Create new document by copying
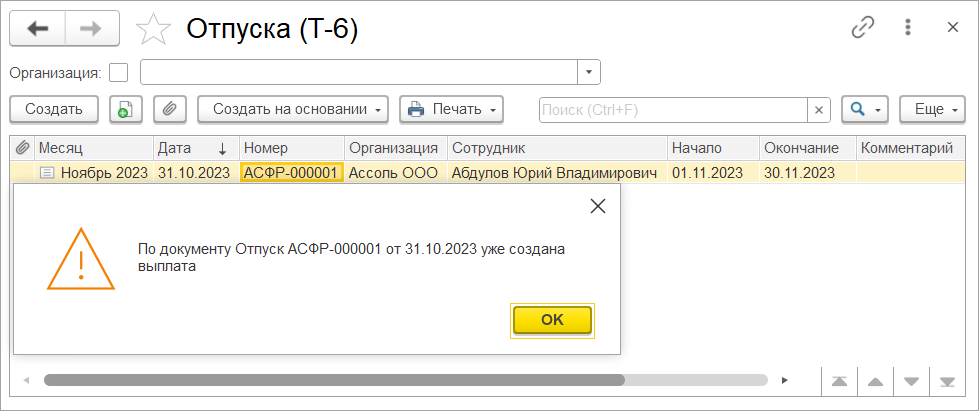Screen dimensions: 979x411 pyautogui.click(x=124, y=109)
